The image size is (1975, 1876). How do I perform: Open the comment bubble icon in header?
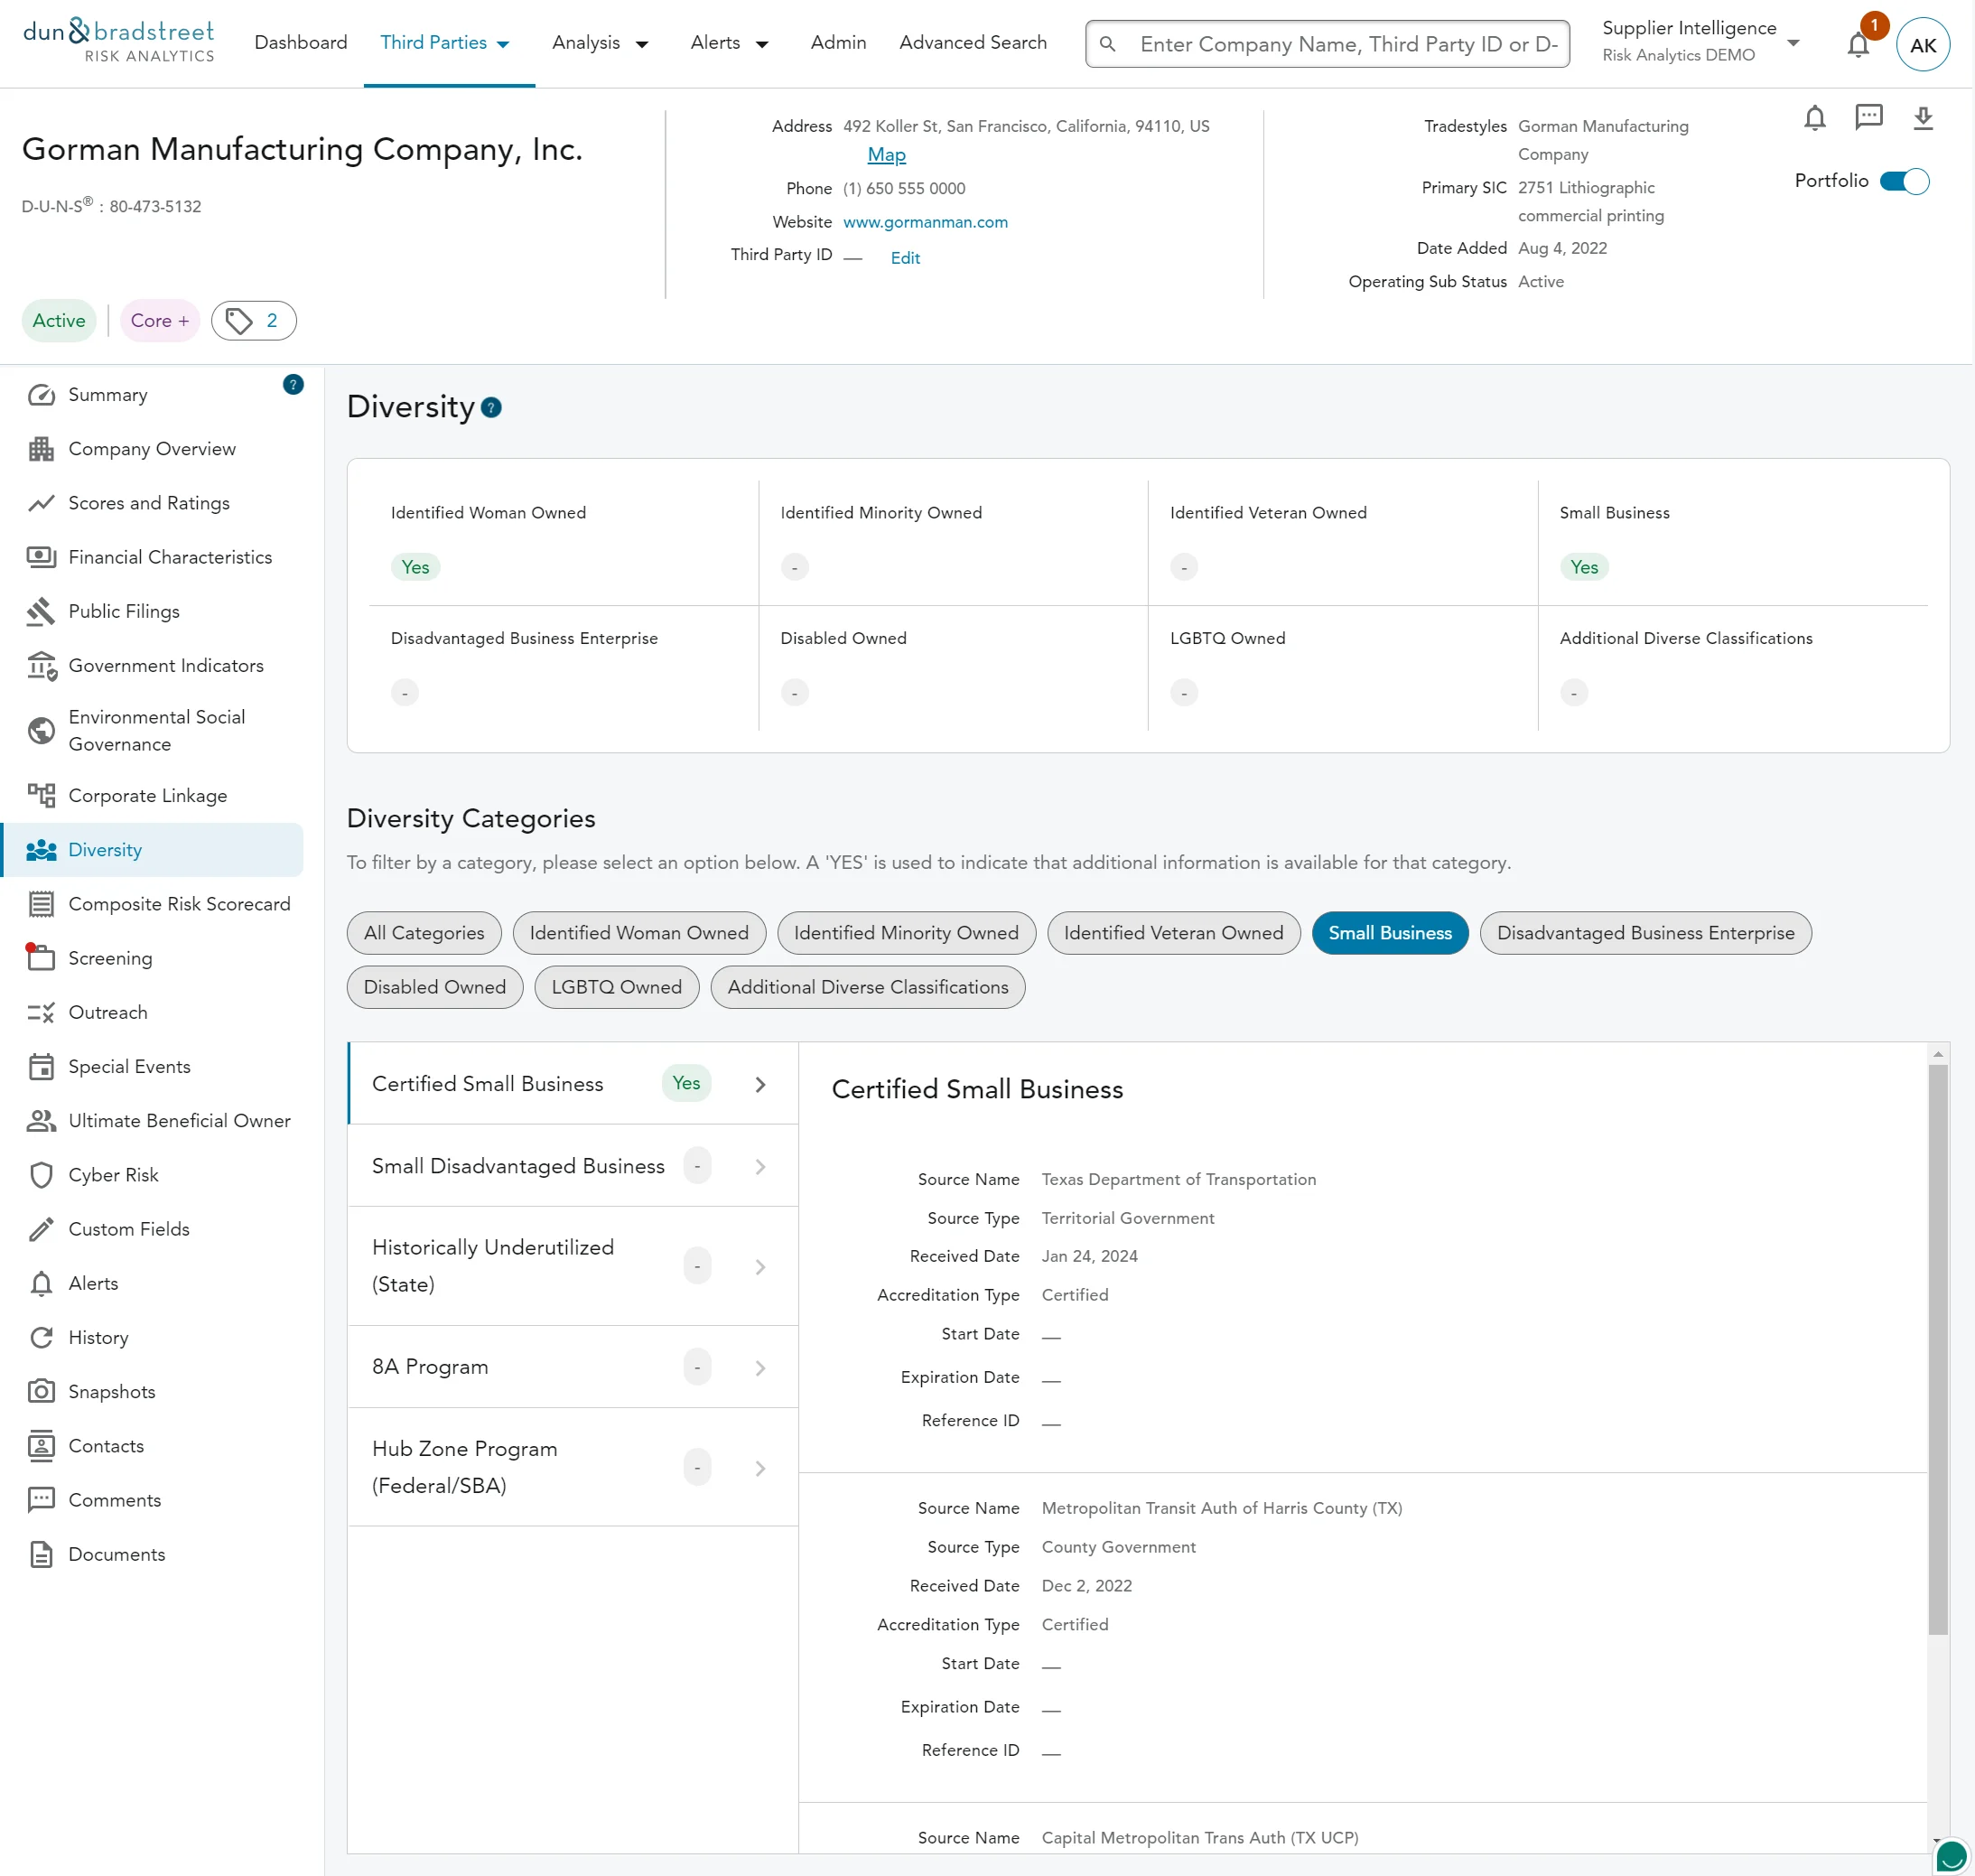click(x=1868, y=117)
